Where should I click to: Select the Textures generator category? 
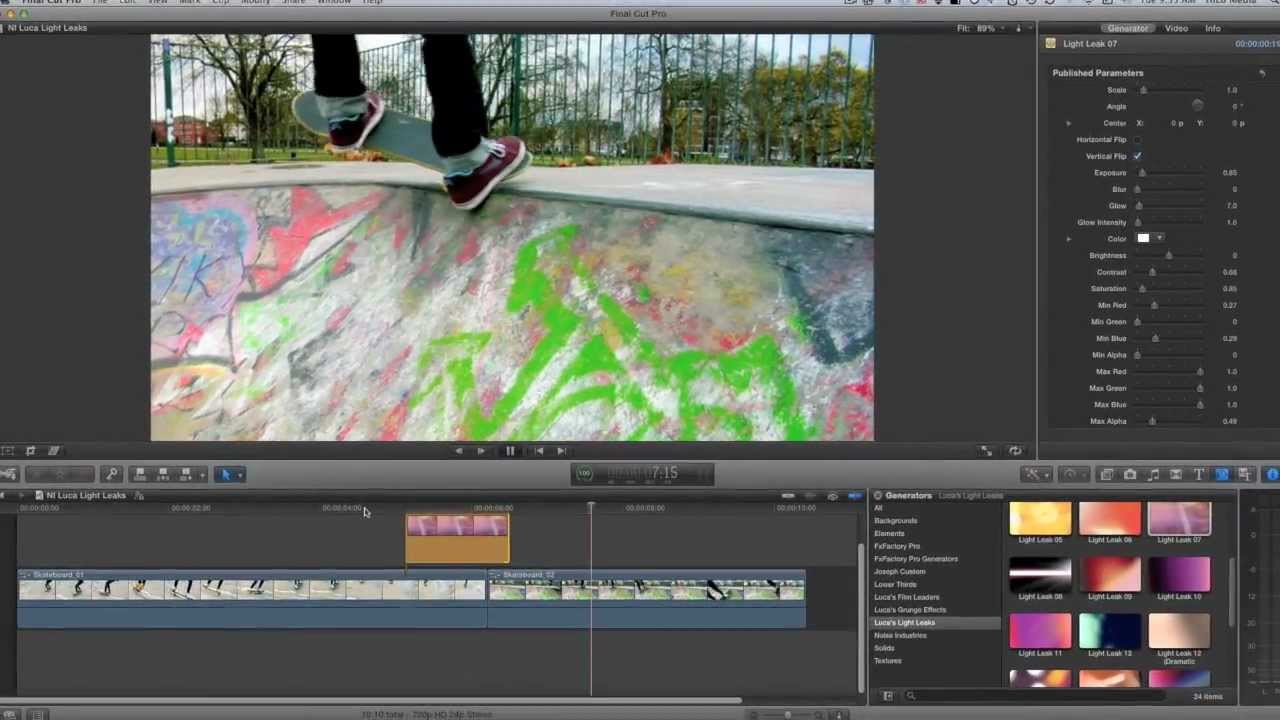pyautogui.click(x=888, y=661)
